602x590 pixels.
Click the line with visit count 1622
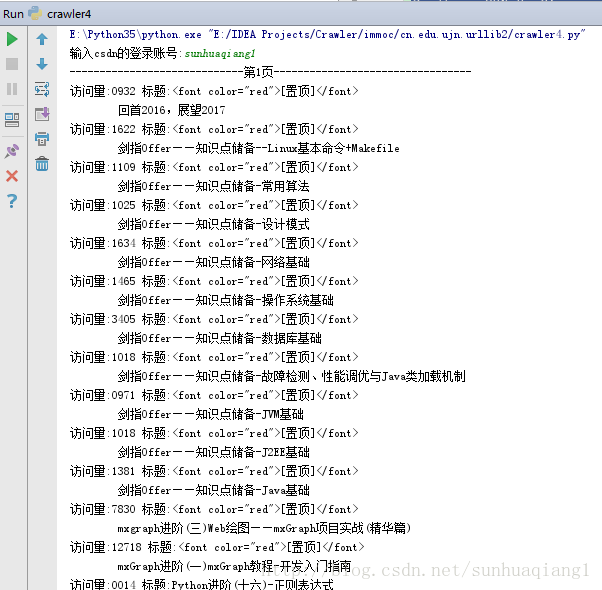click(x=214, y=129)
